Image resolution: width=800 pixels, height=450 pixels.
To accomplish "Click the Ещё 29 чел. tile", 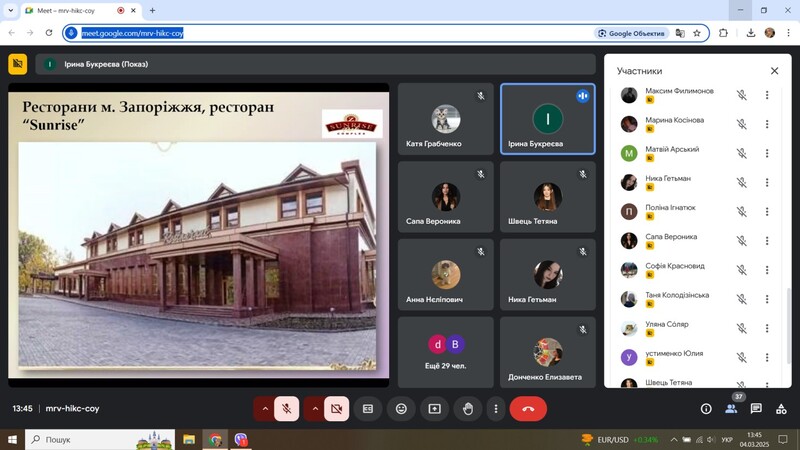I will (x=445, y=352).
